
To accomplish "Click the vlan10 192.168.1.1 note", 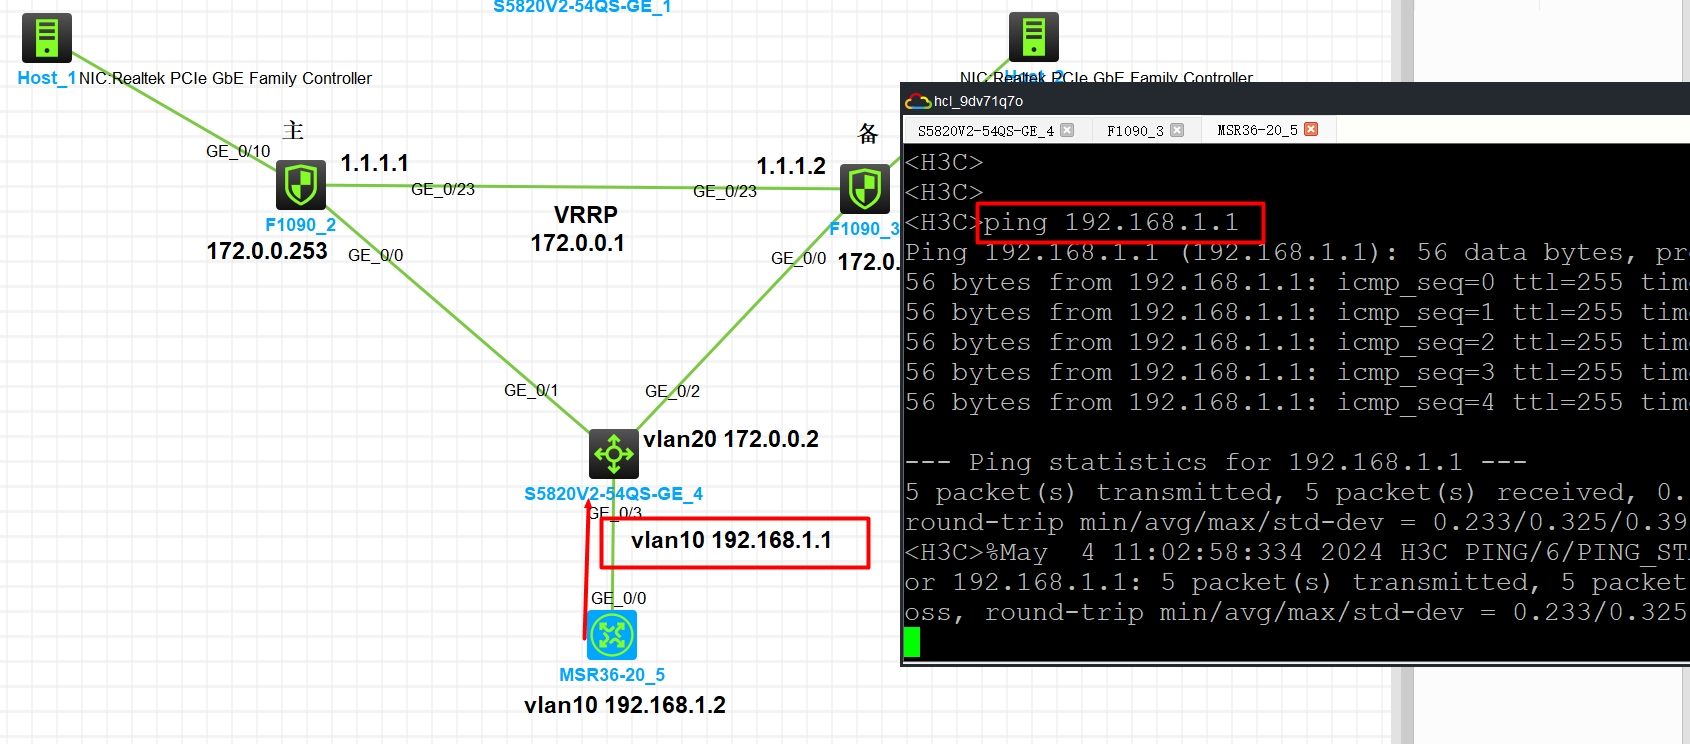I will coord(731,540).
